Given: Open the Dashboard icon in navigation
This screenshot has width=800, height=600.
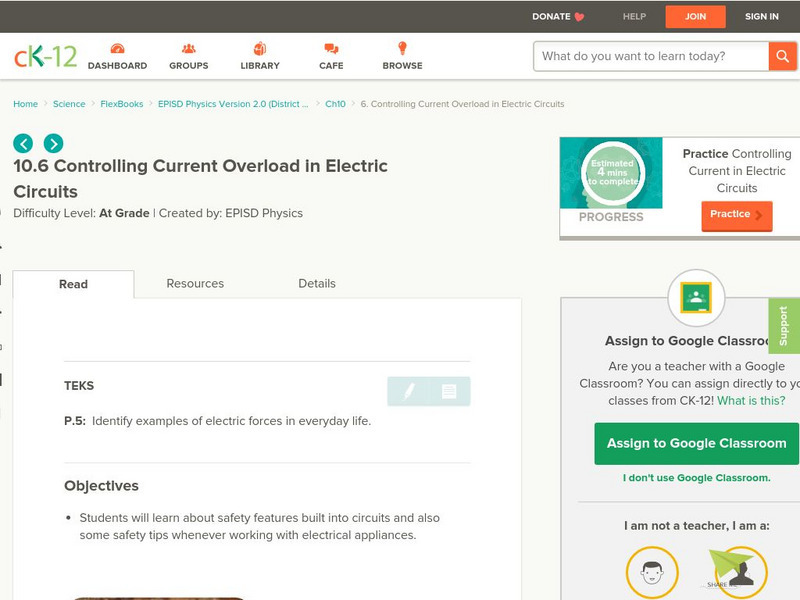Looking at the screenshot, I should point(117,50).
